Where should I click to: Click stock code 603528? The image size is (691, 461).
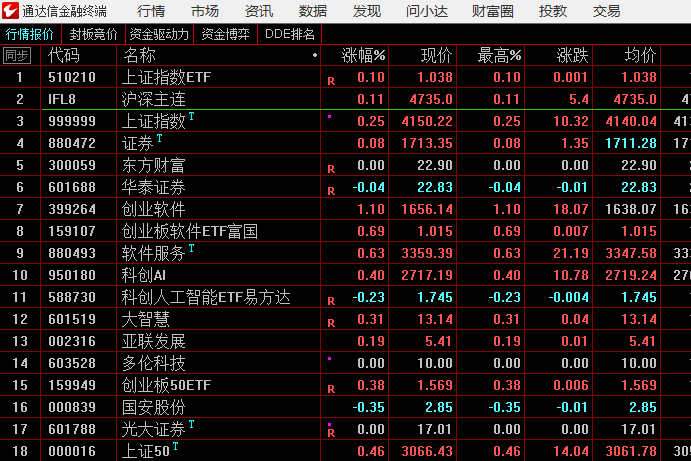click(x=72, y=364)
